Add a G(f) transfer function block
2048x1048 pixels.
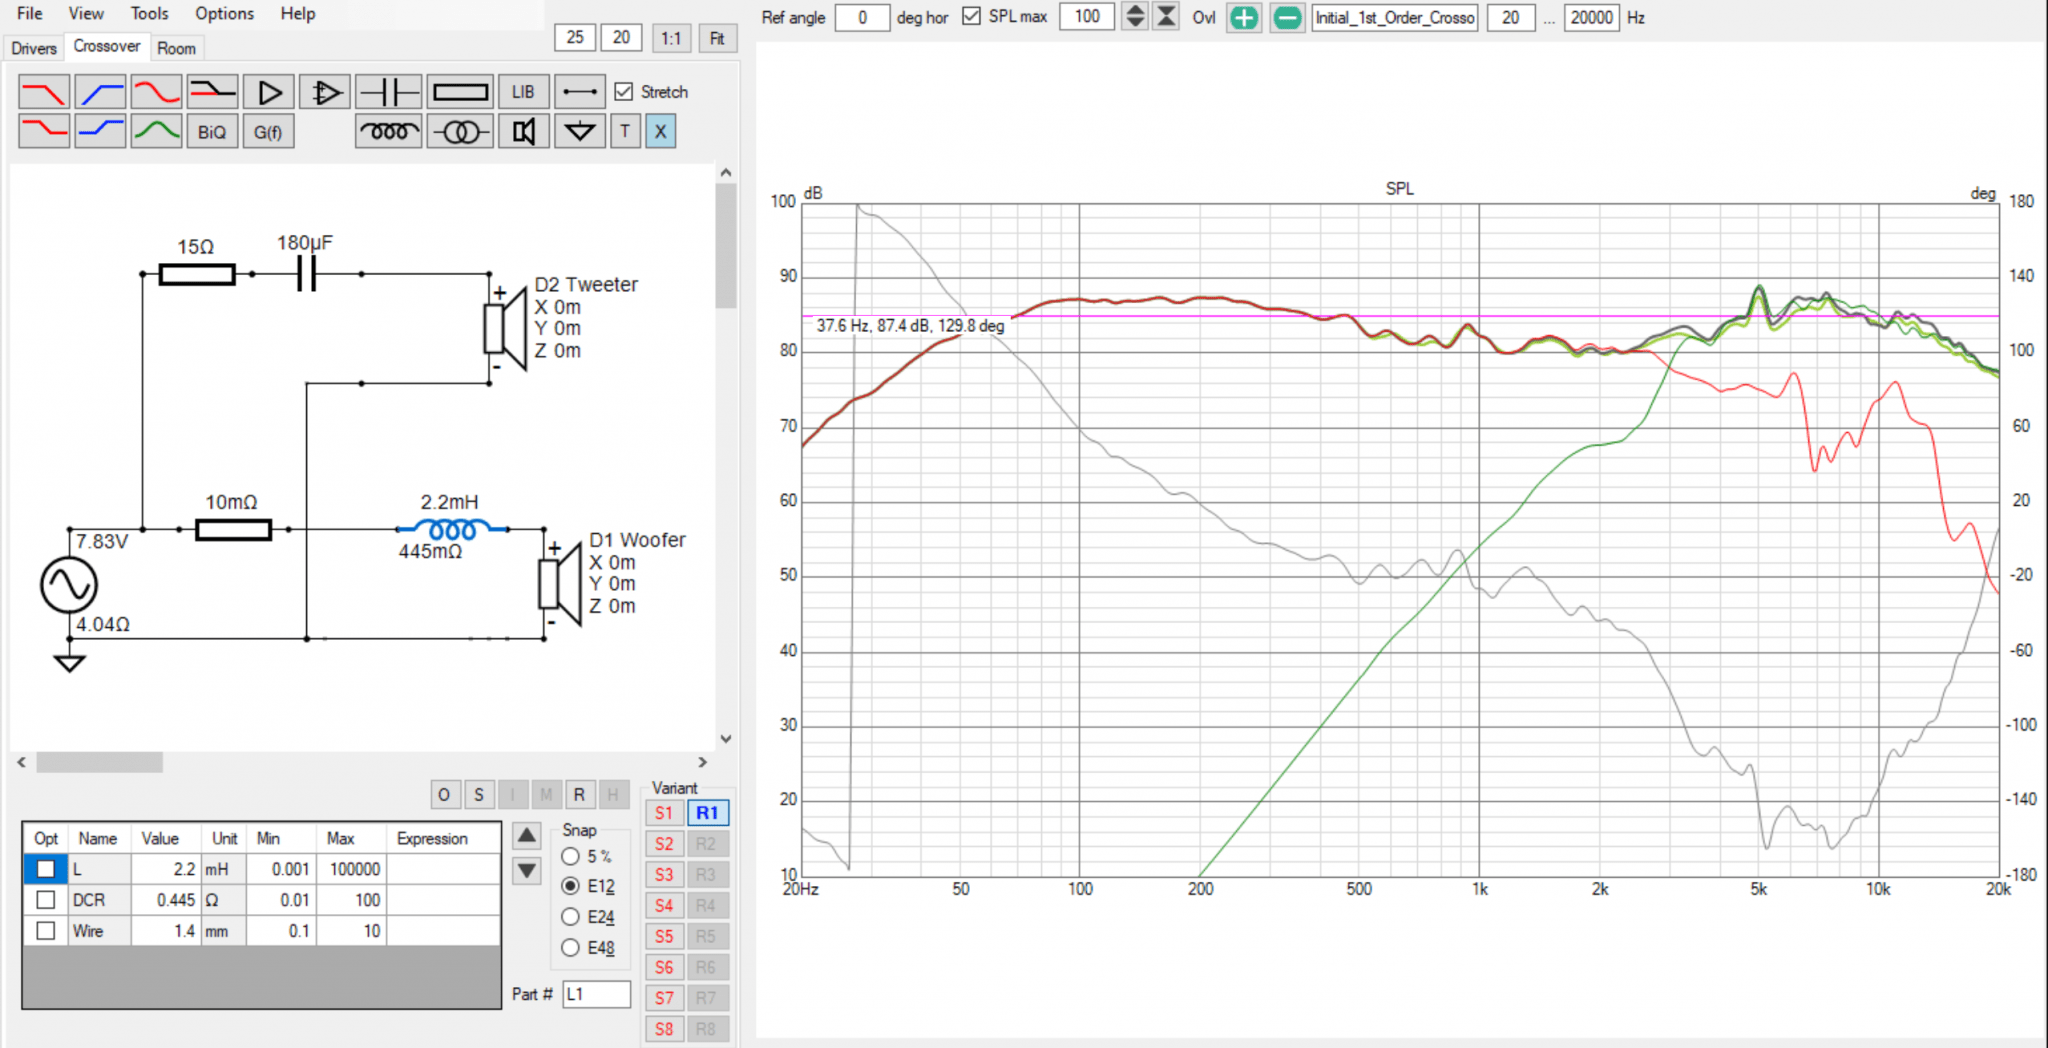[268, 131]
